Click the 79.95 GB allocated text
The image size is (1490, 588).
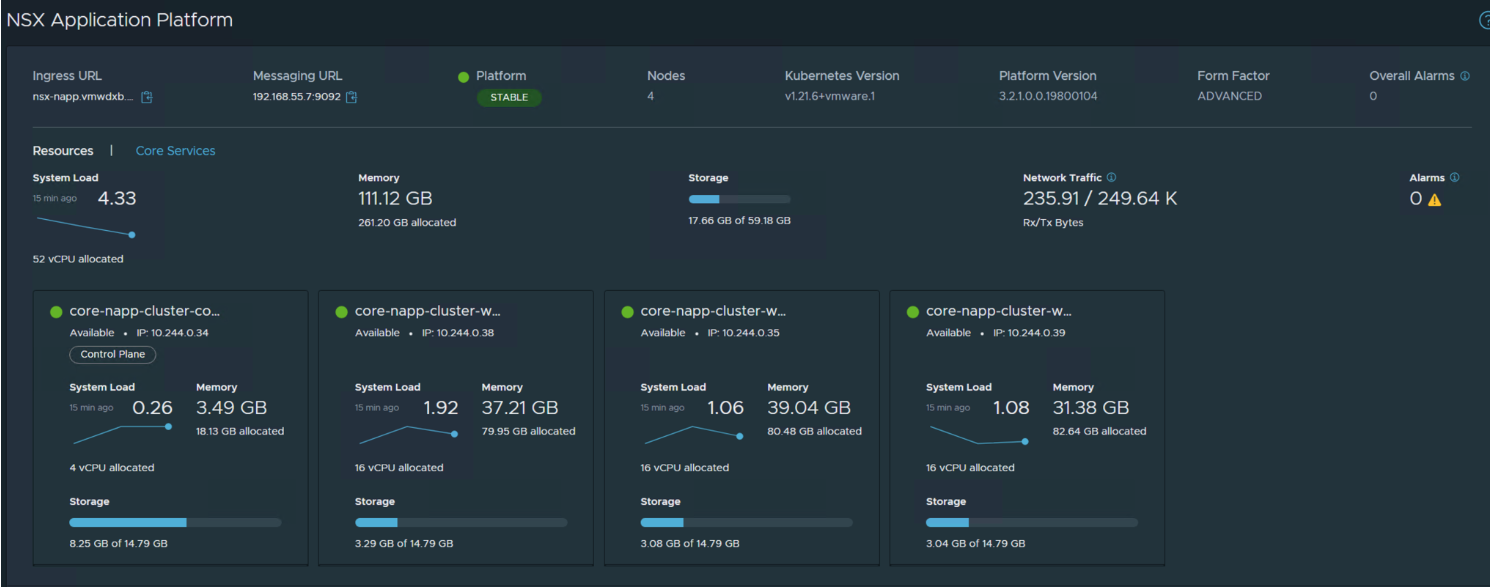tap(528, 432)
